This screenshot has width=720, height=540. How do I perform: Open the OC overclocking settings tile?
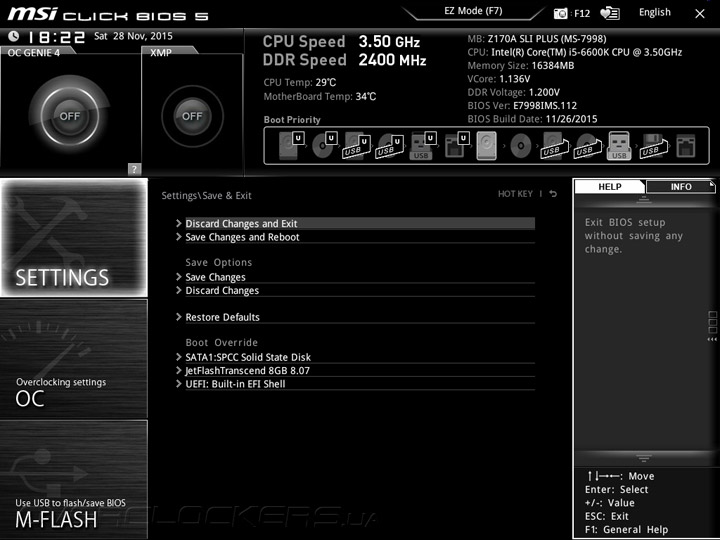click(x=74, y=359)
